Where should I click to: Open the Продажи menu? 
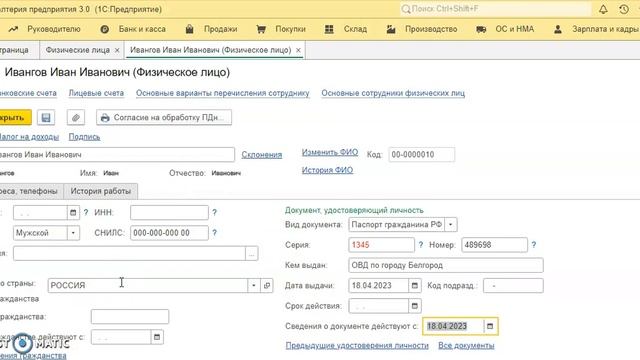pos(220,29)
